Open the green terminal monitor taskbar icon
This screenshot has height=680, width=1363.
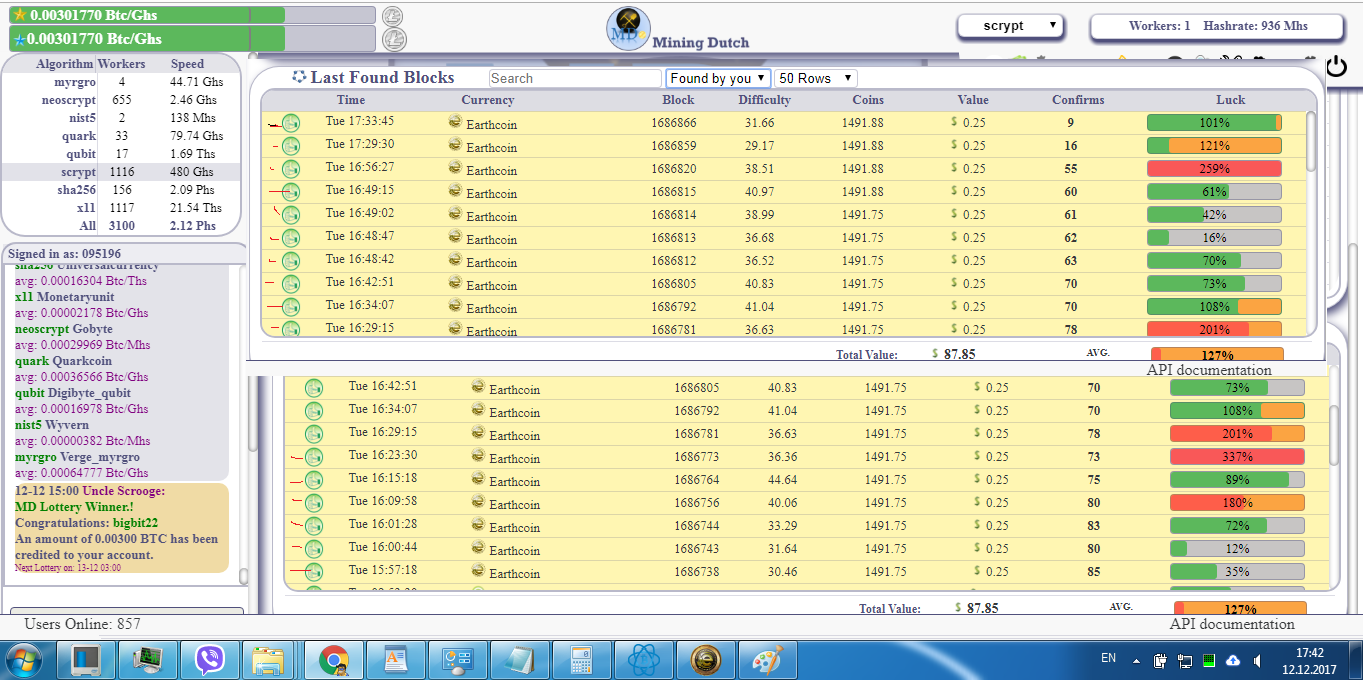pyautogui.click(x=148, y=660)
